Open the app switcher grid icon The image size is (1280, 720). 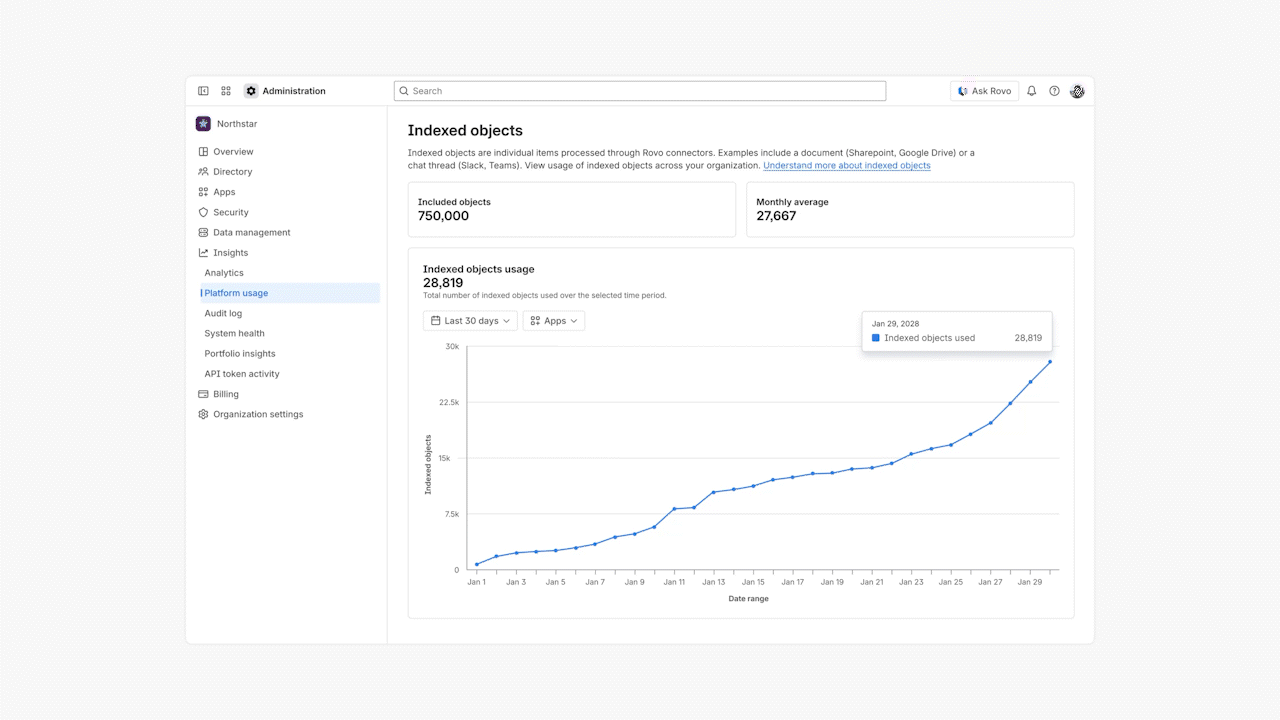point(226,91)
